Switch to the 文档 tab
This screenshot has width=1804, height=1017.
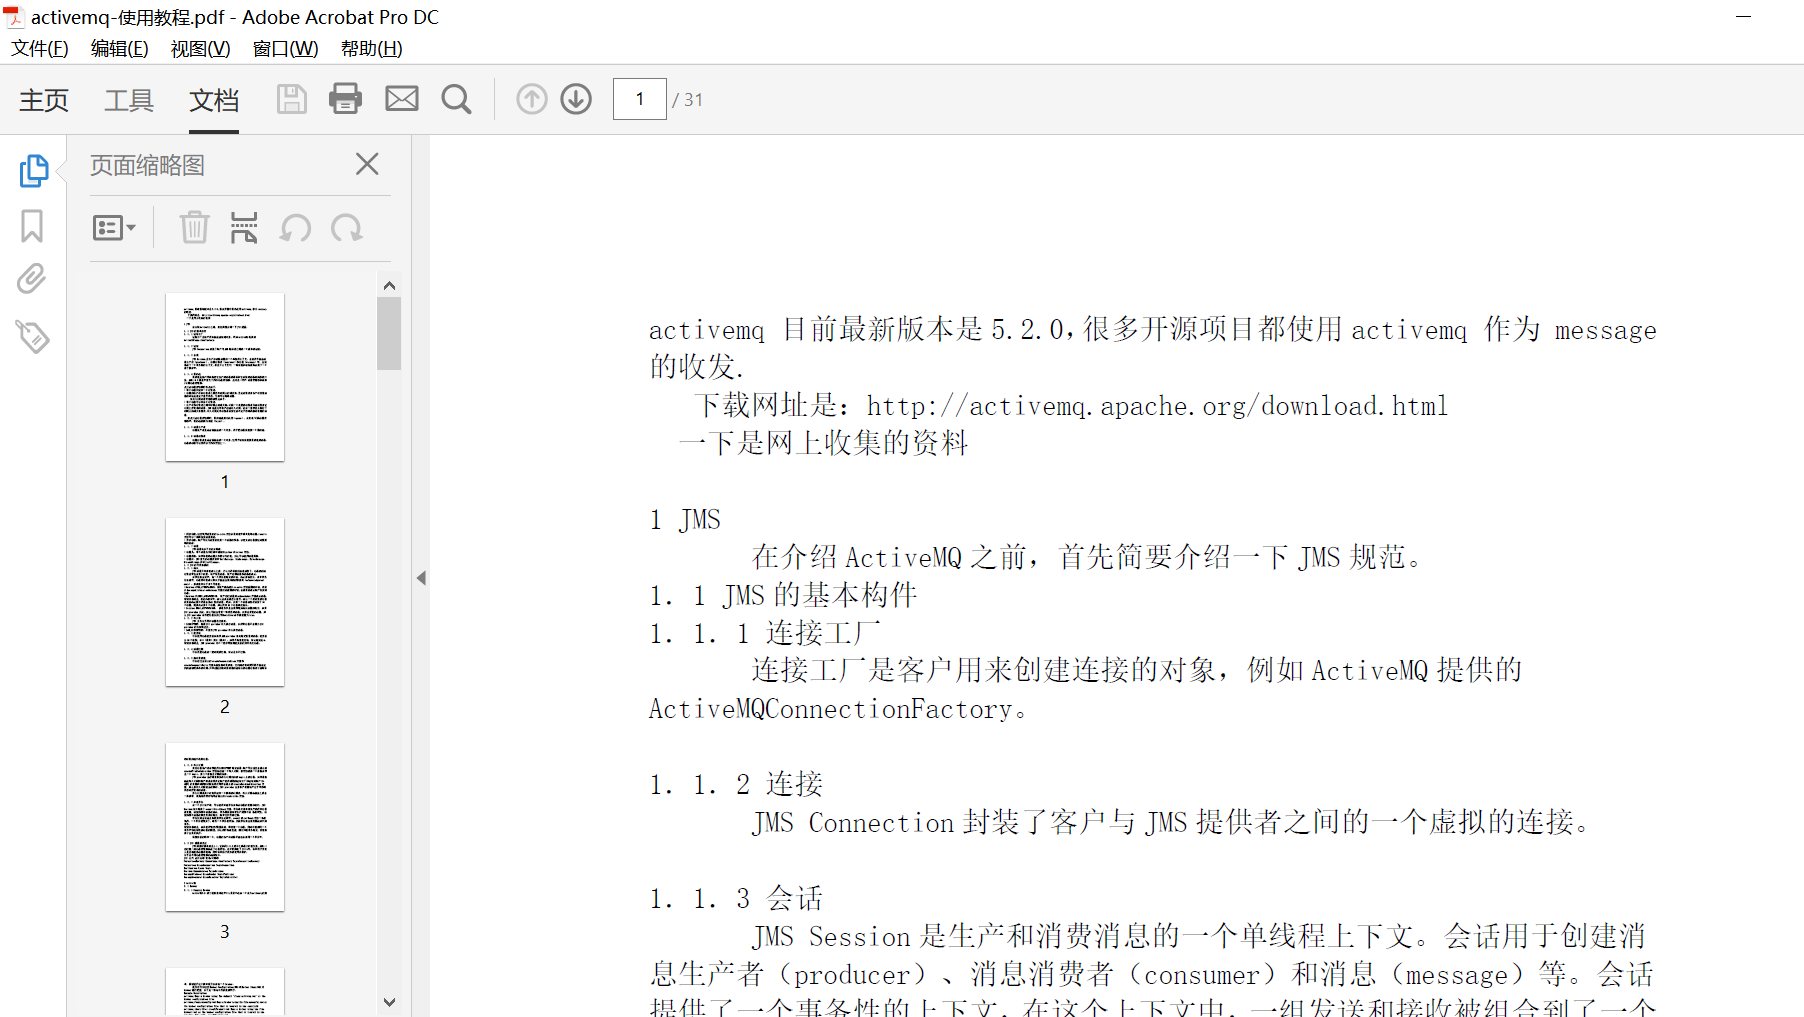point(214,100)
